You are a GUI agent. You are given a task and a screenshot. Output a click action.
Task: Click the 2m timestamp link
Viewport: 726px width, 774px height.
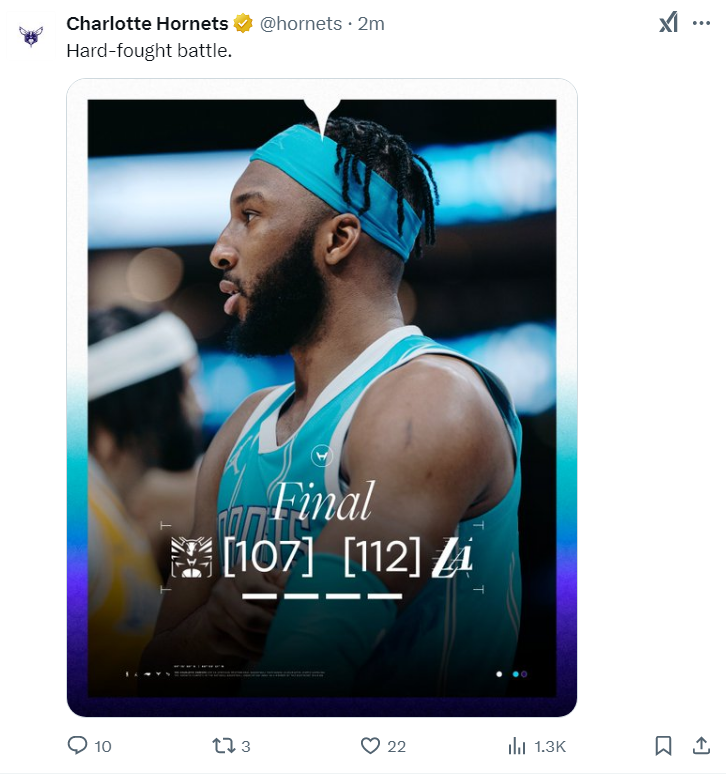[x=371, y=23]
